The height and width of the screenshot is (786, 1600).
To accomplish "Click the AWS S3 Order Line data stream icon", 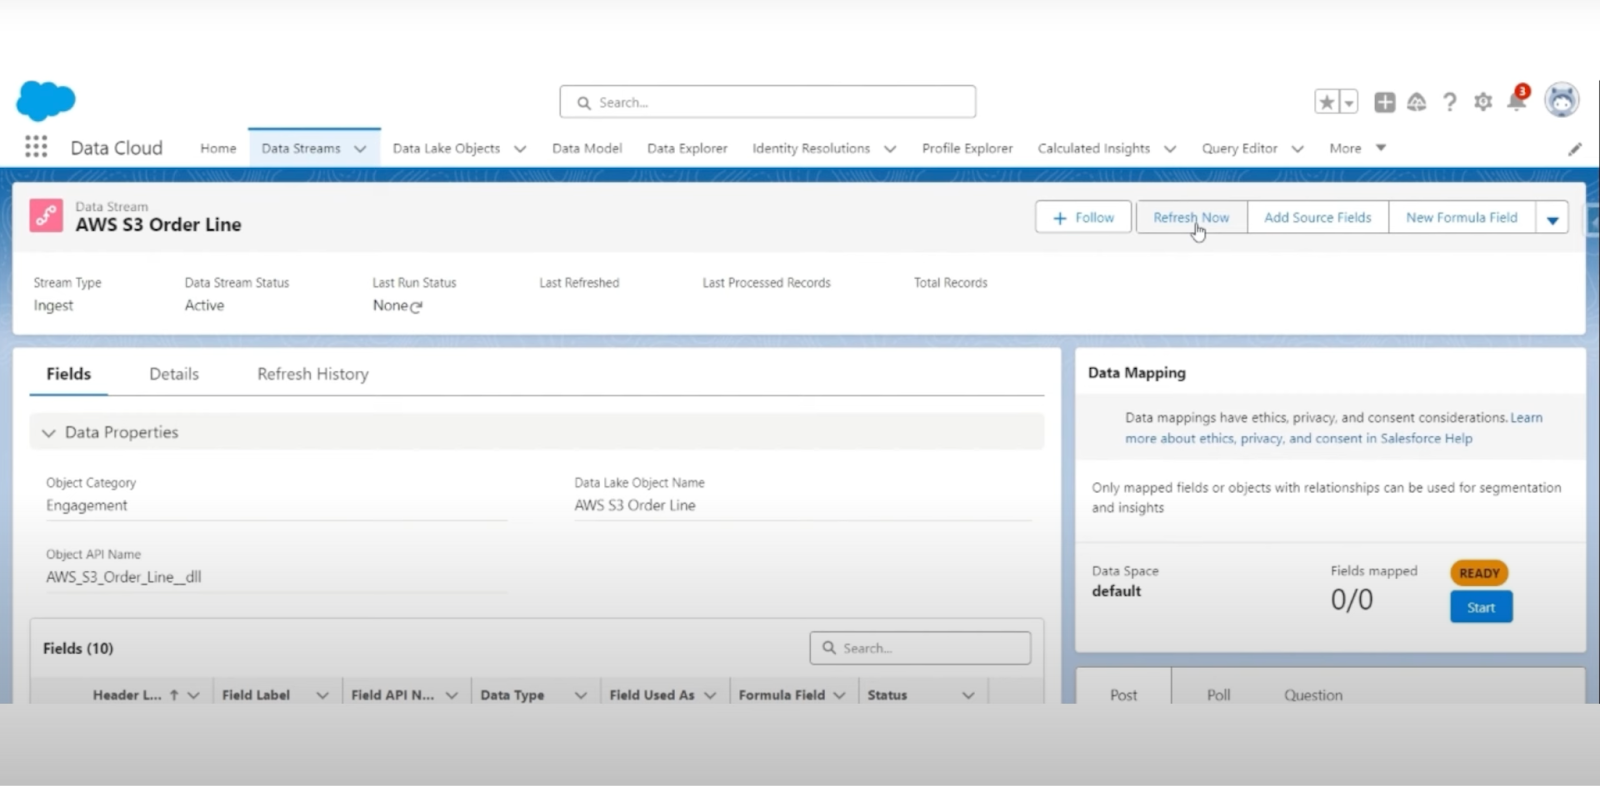I will point(46,215).
